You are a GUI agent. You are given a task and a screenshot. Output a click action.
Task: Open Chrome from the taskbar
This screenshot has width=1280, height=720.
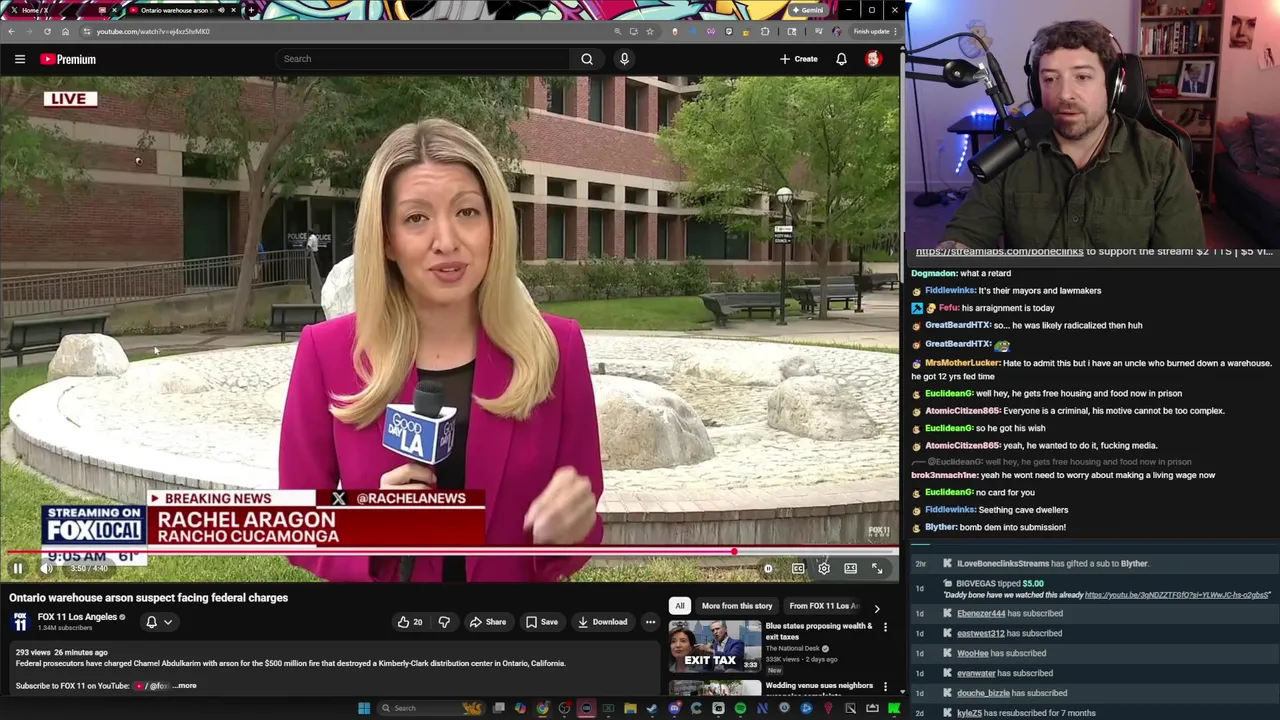(542, 708)
